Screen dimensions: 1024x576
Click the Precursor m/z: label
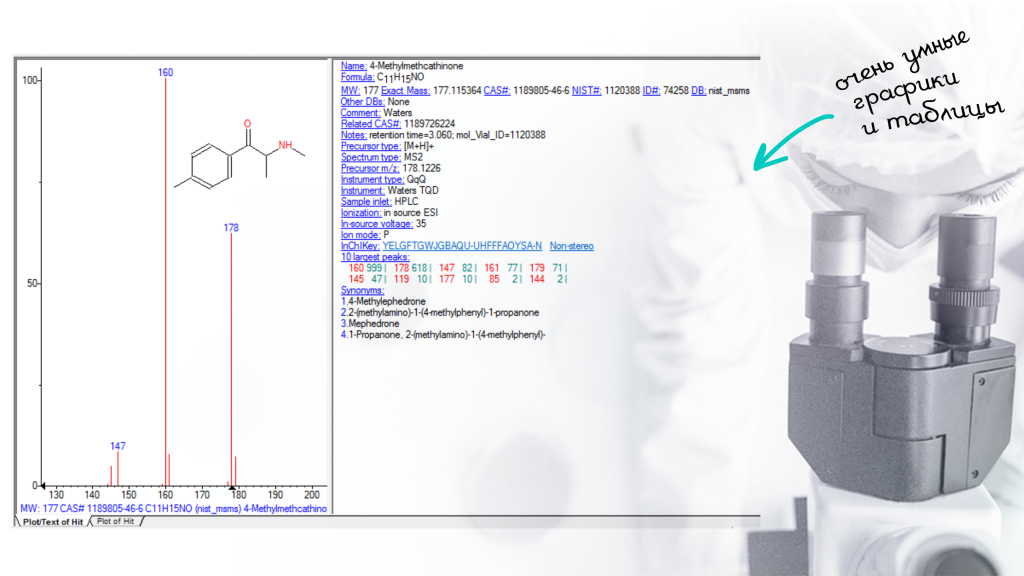point(369,168)
